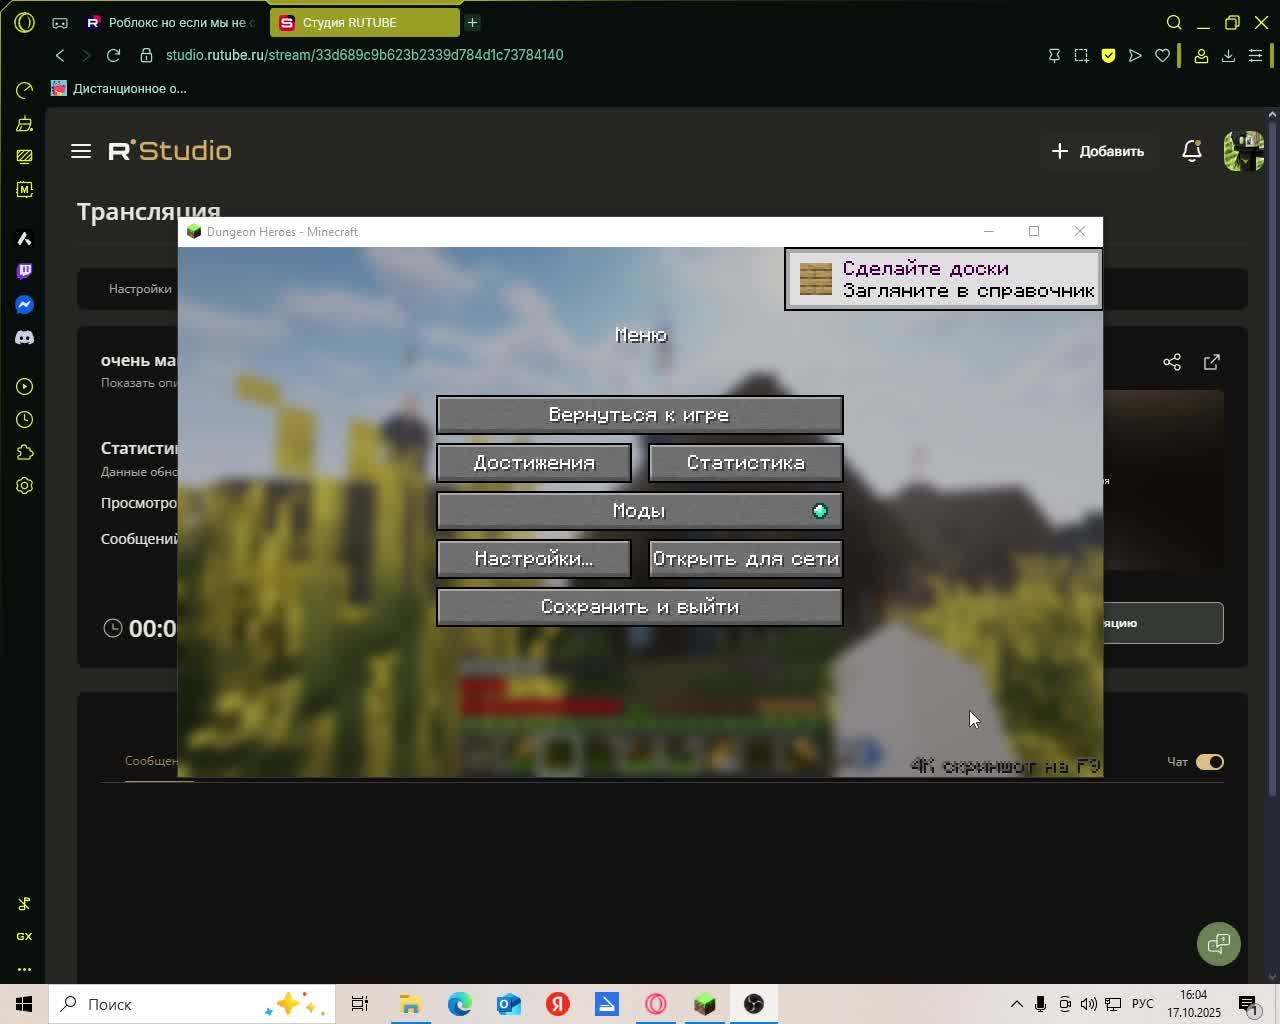This screenshot has height=1024, width=1280.
Task: Open Messenger in the Opera sidebar
Action: 25,304
